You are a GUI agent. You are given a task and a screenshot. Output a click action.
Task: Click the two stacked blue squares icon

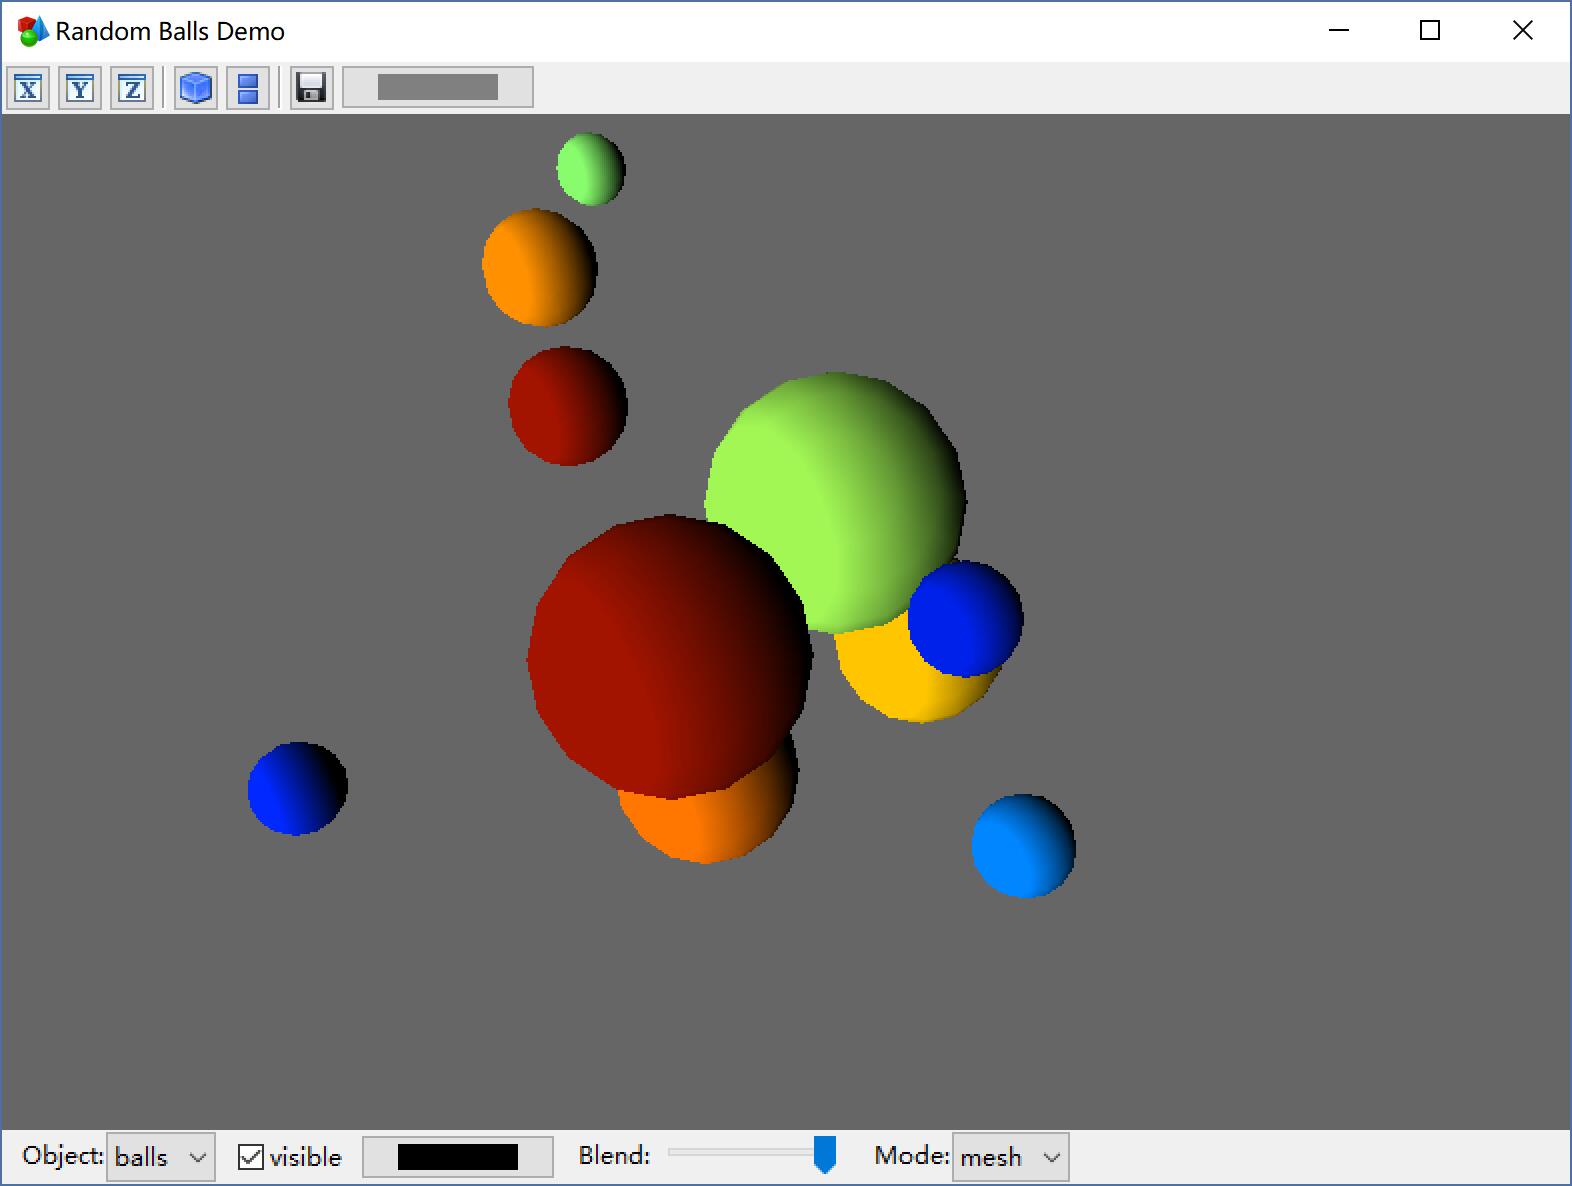(x=248, y=88)
